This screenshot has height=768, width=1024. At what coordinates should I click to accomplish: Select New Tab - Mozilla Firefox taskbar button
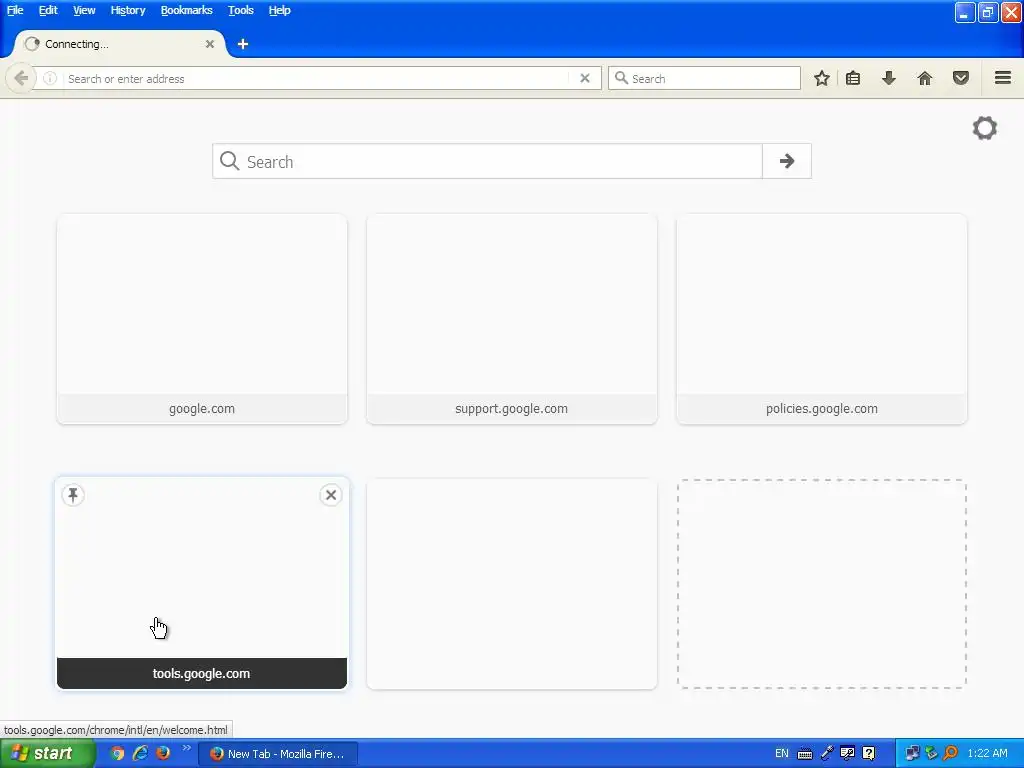point(278,754)
